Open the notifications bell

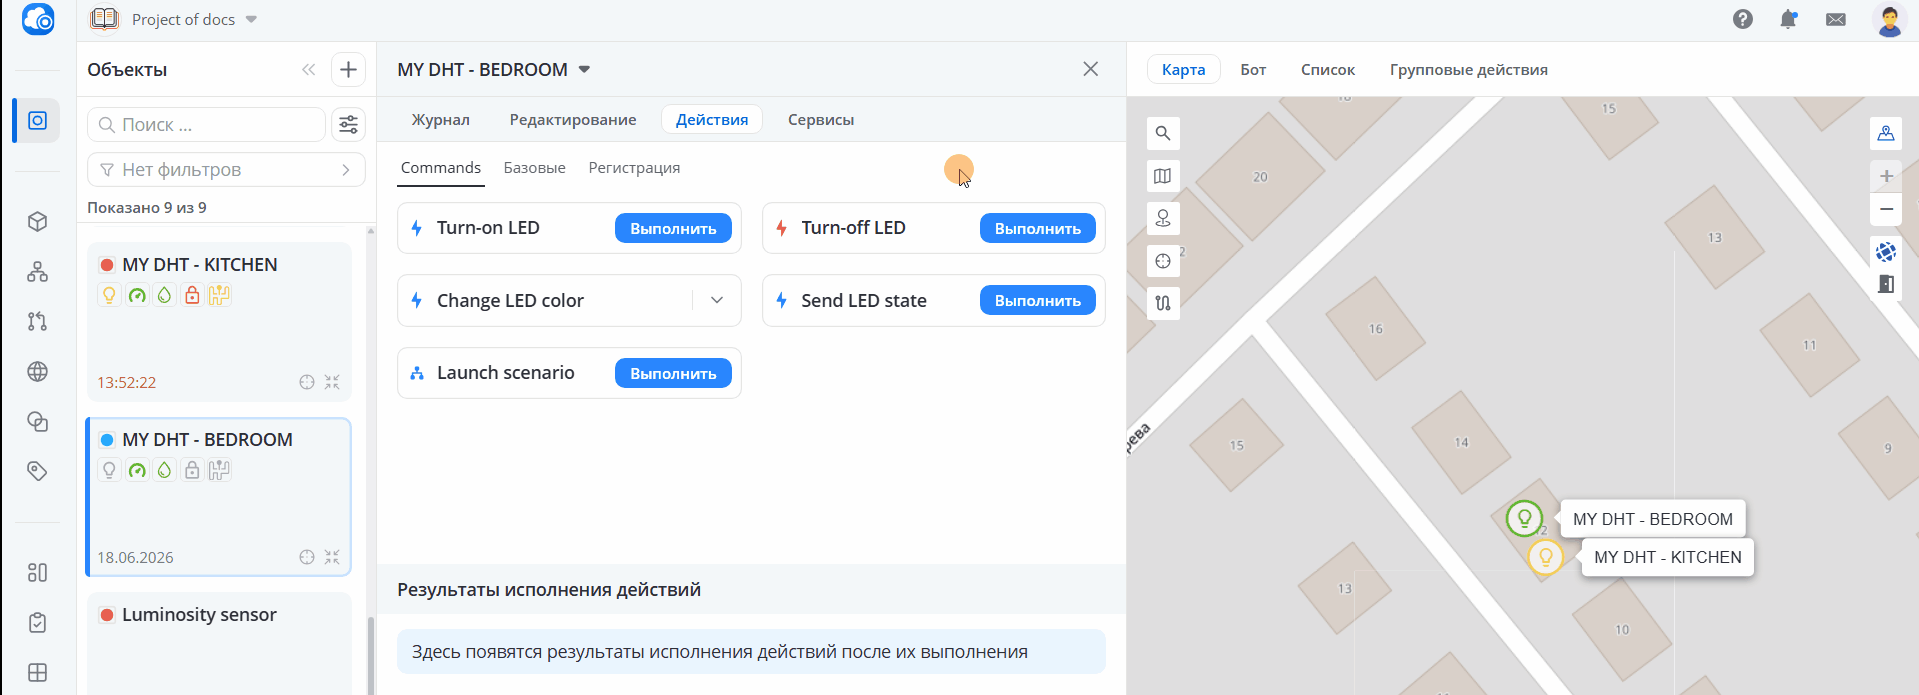point(1789,19)
